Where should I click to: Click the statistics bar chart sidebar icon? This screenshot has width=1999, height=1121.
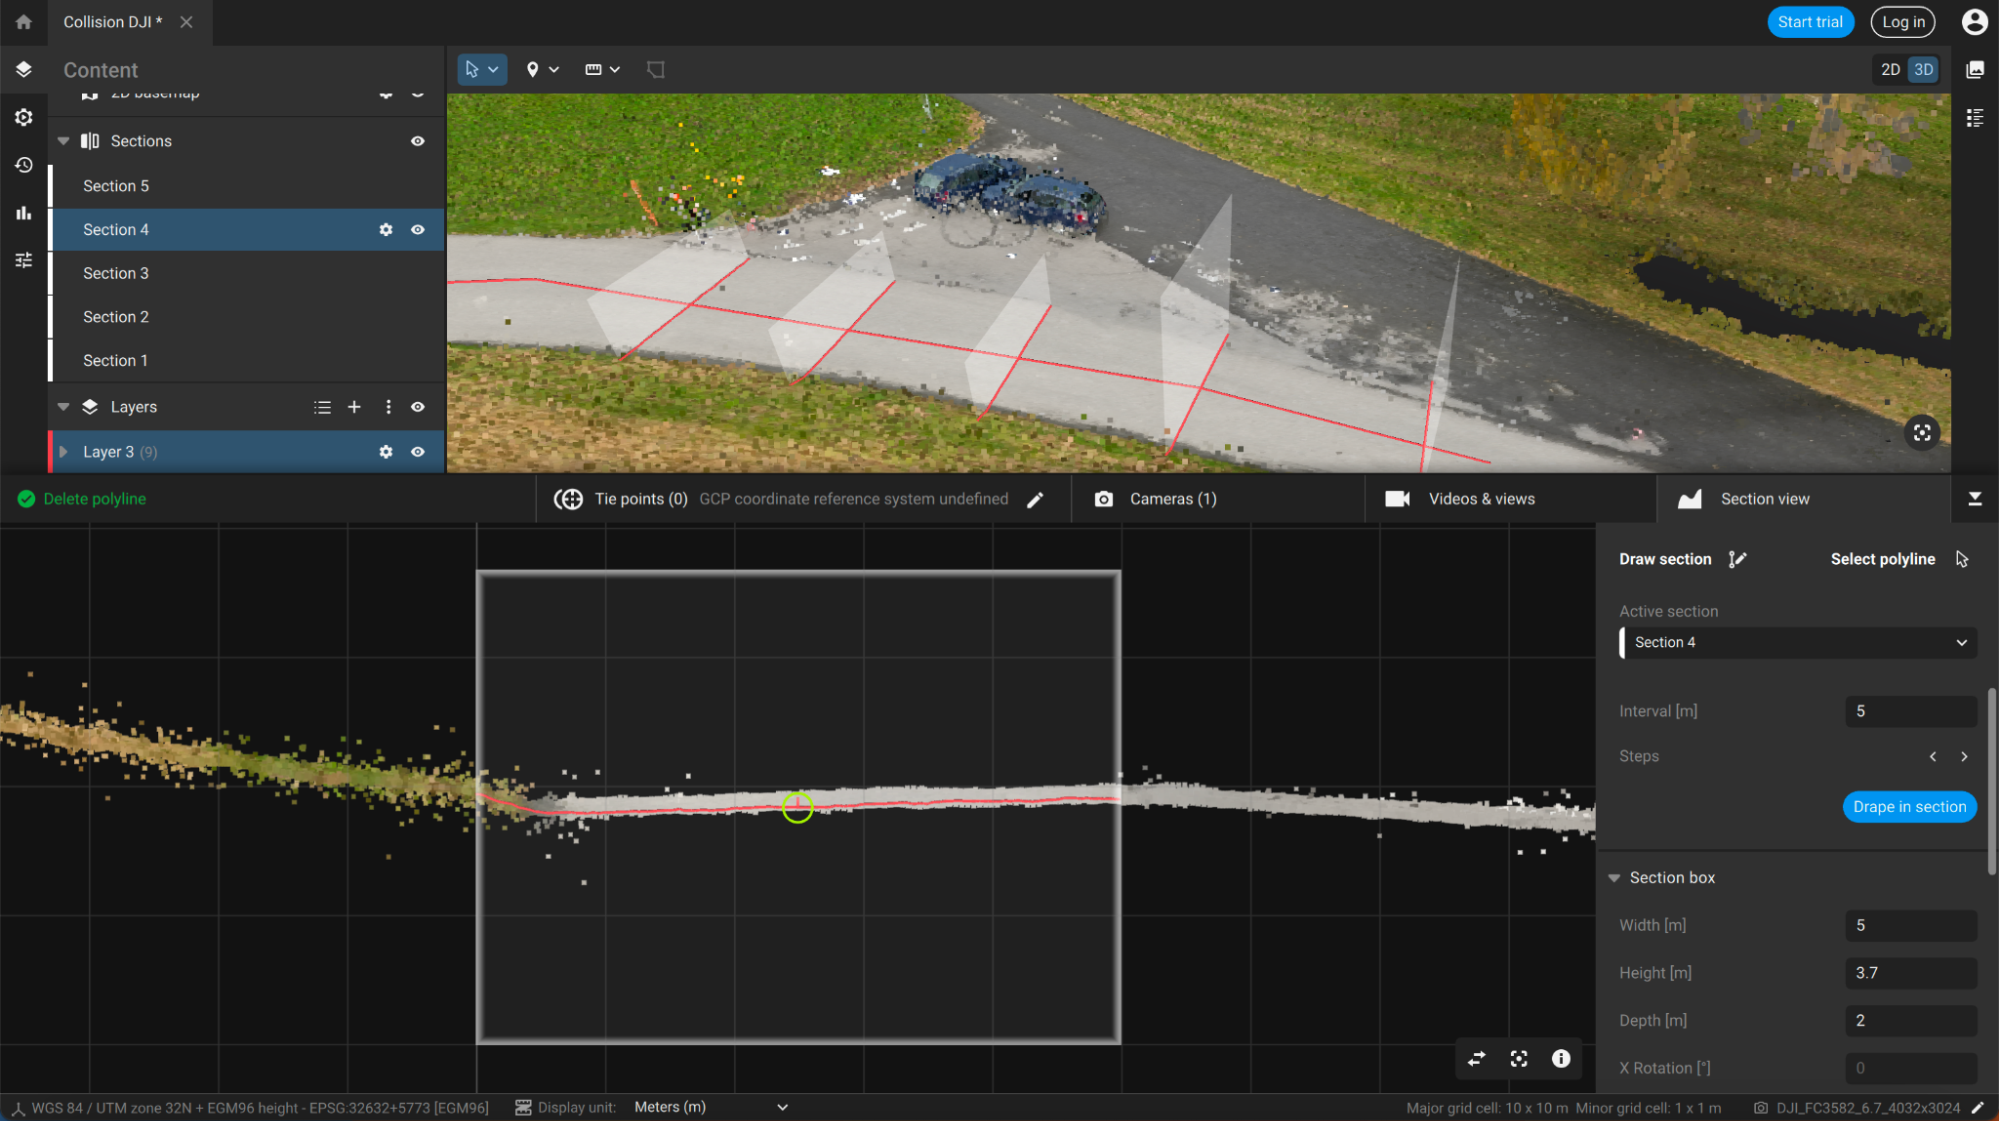click(24, 213)
